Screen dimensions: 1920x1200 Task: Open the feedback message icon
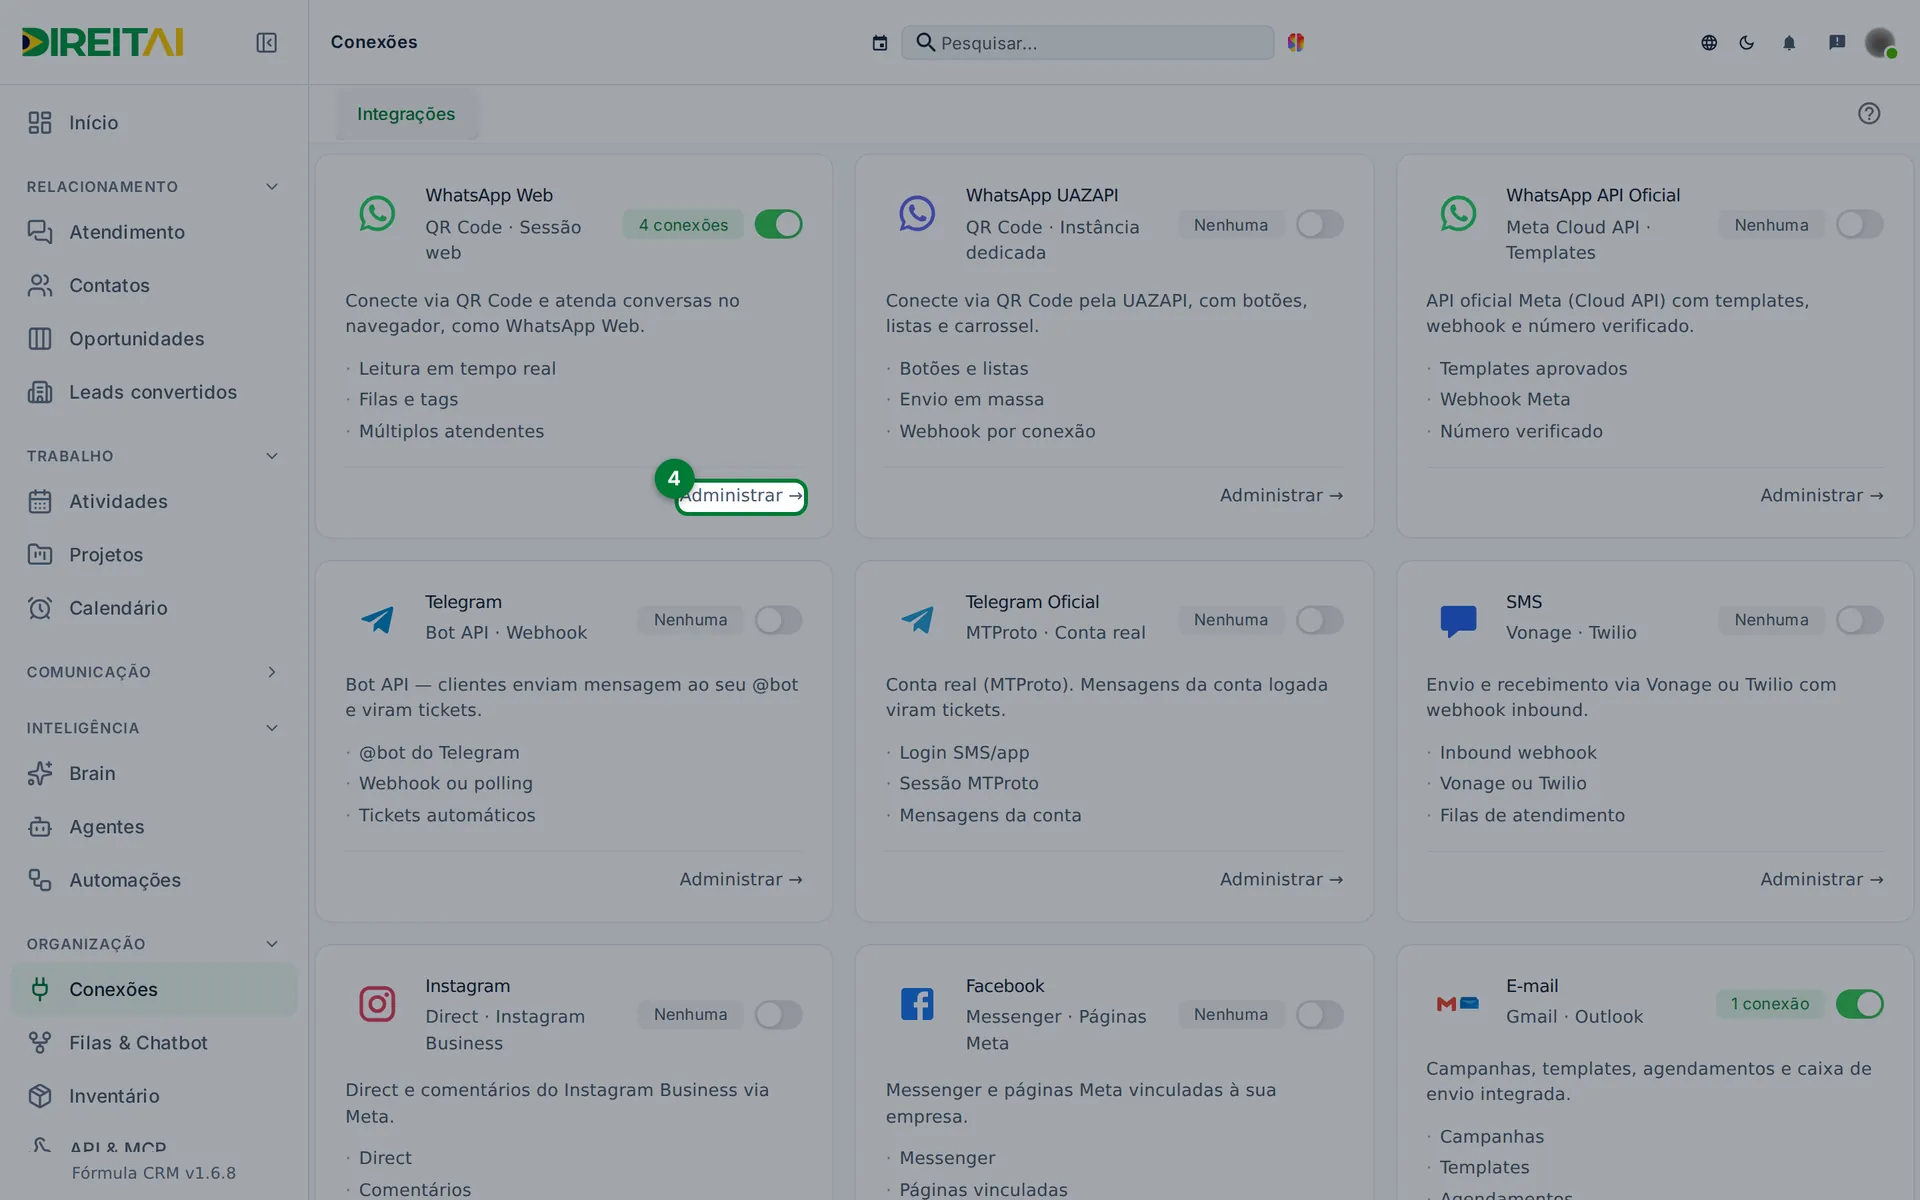[x=1837, y=42]
